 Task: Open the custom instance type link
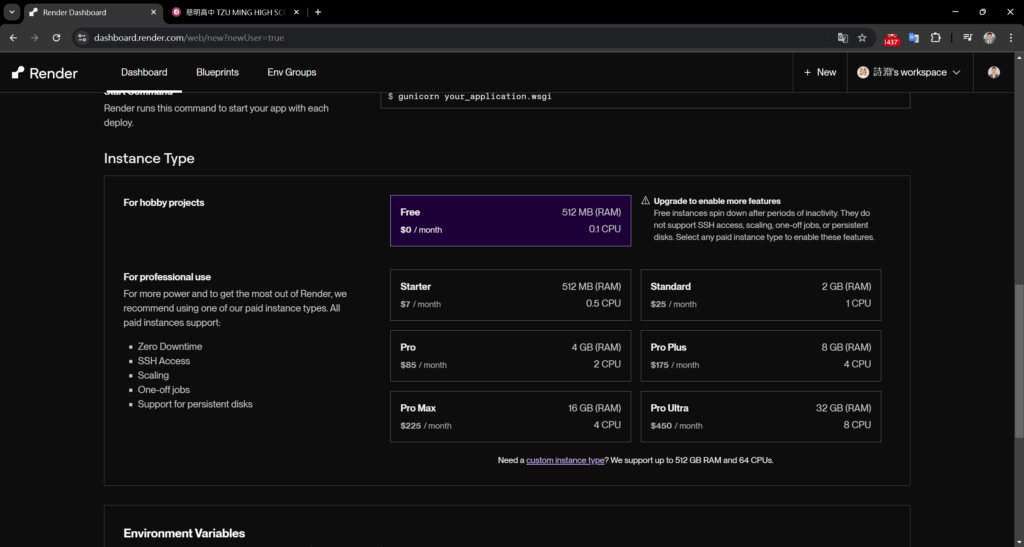click(565, 460)
